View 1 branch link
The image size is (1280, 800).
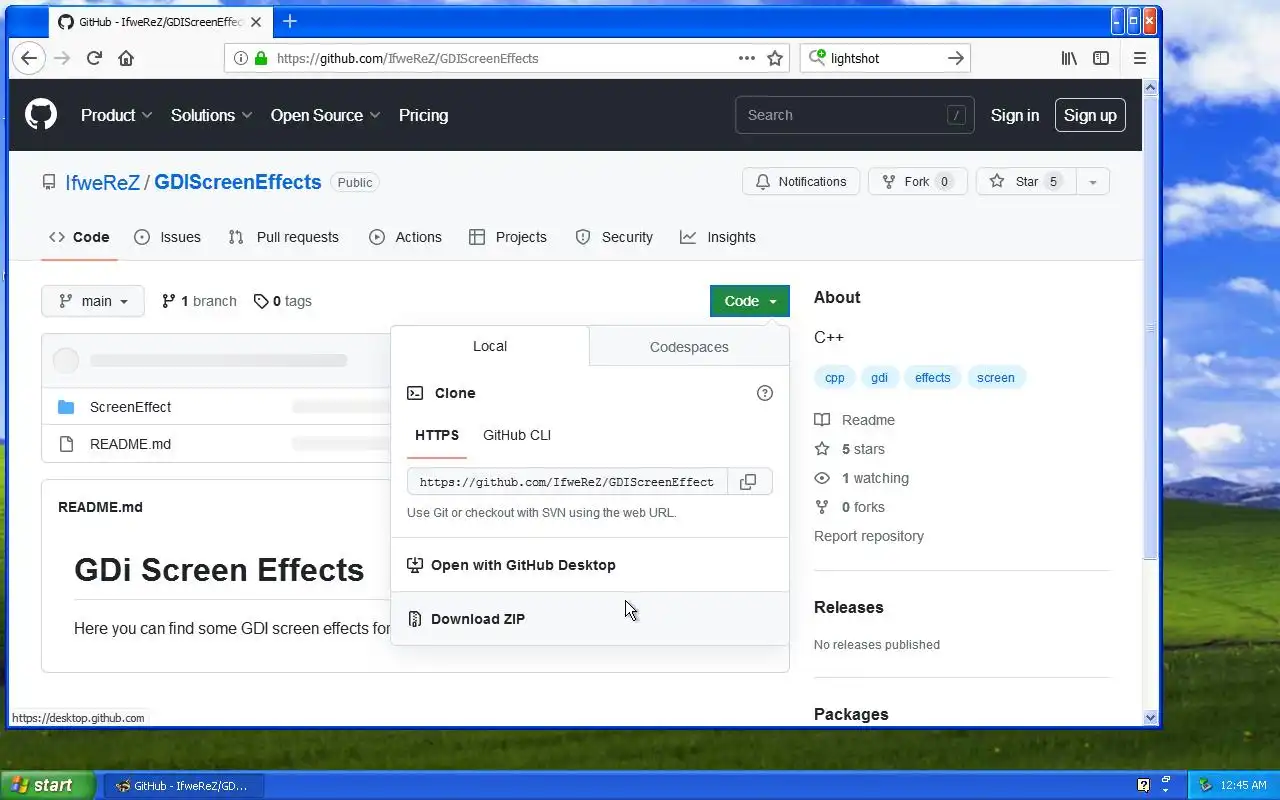(x=199, y=301)
